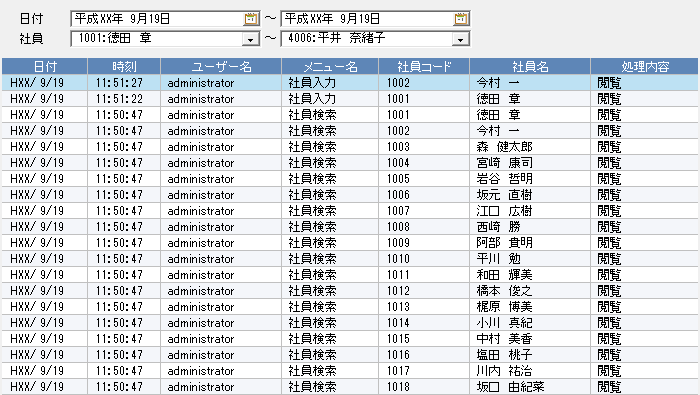Select employee name 小川 真紀
The width and height of the screenshot is (700, 395).
530,323
